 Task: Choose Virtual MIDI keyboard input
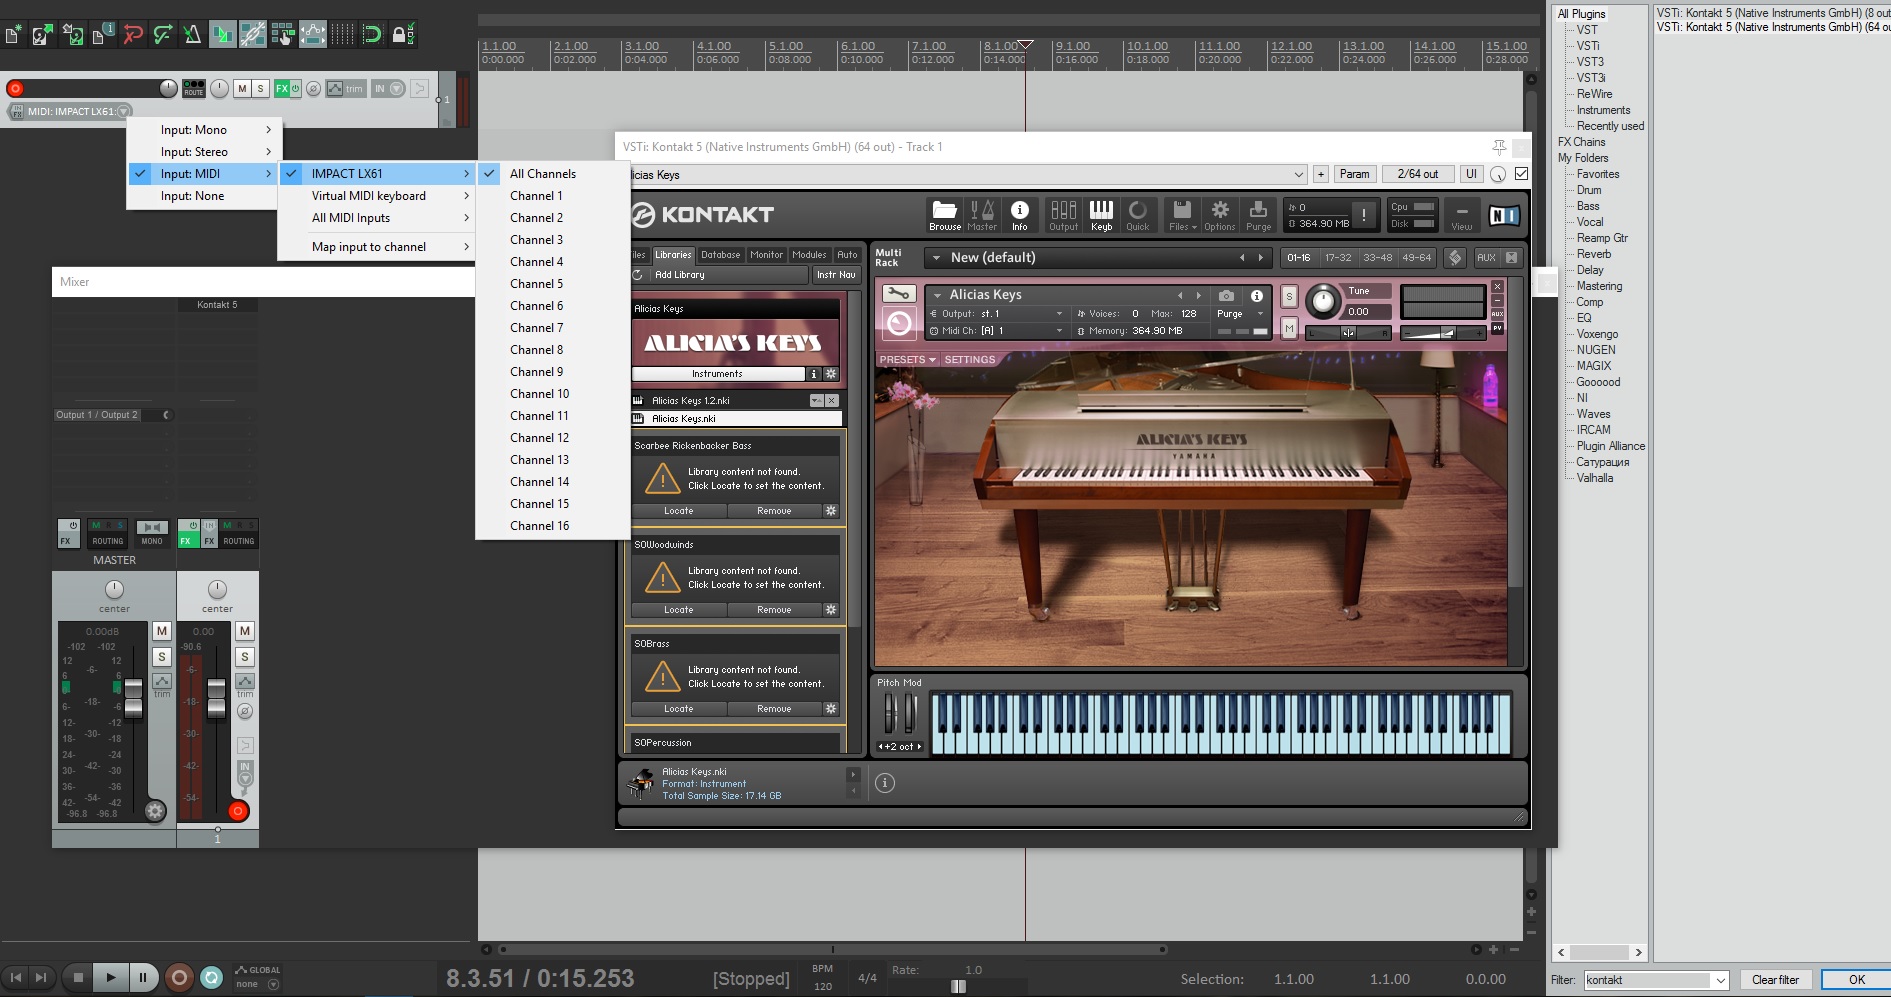tap(368, 196)
